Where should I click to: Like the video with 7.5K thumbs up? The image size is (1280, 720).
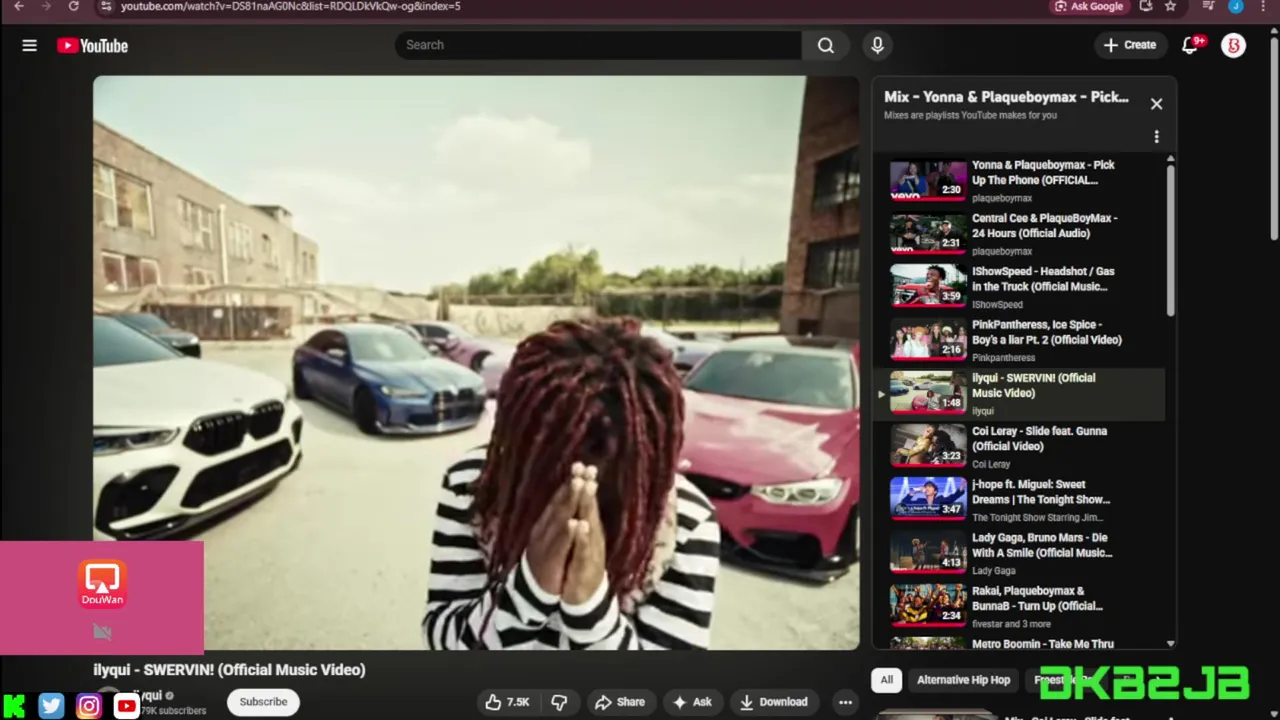click(508, 702)
